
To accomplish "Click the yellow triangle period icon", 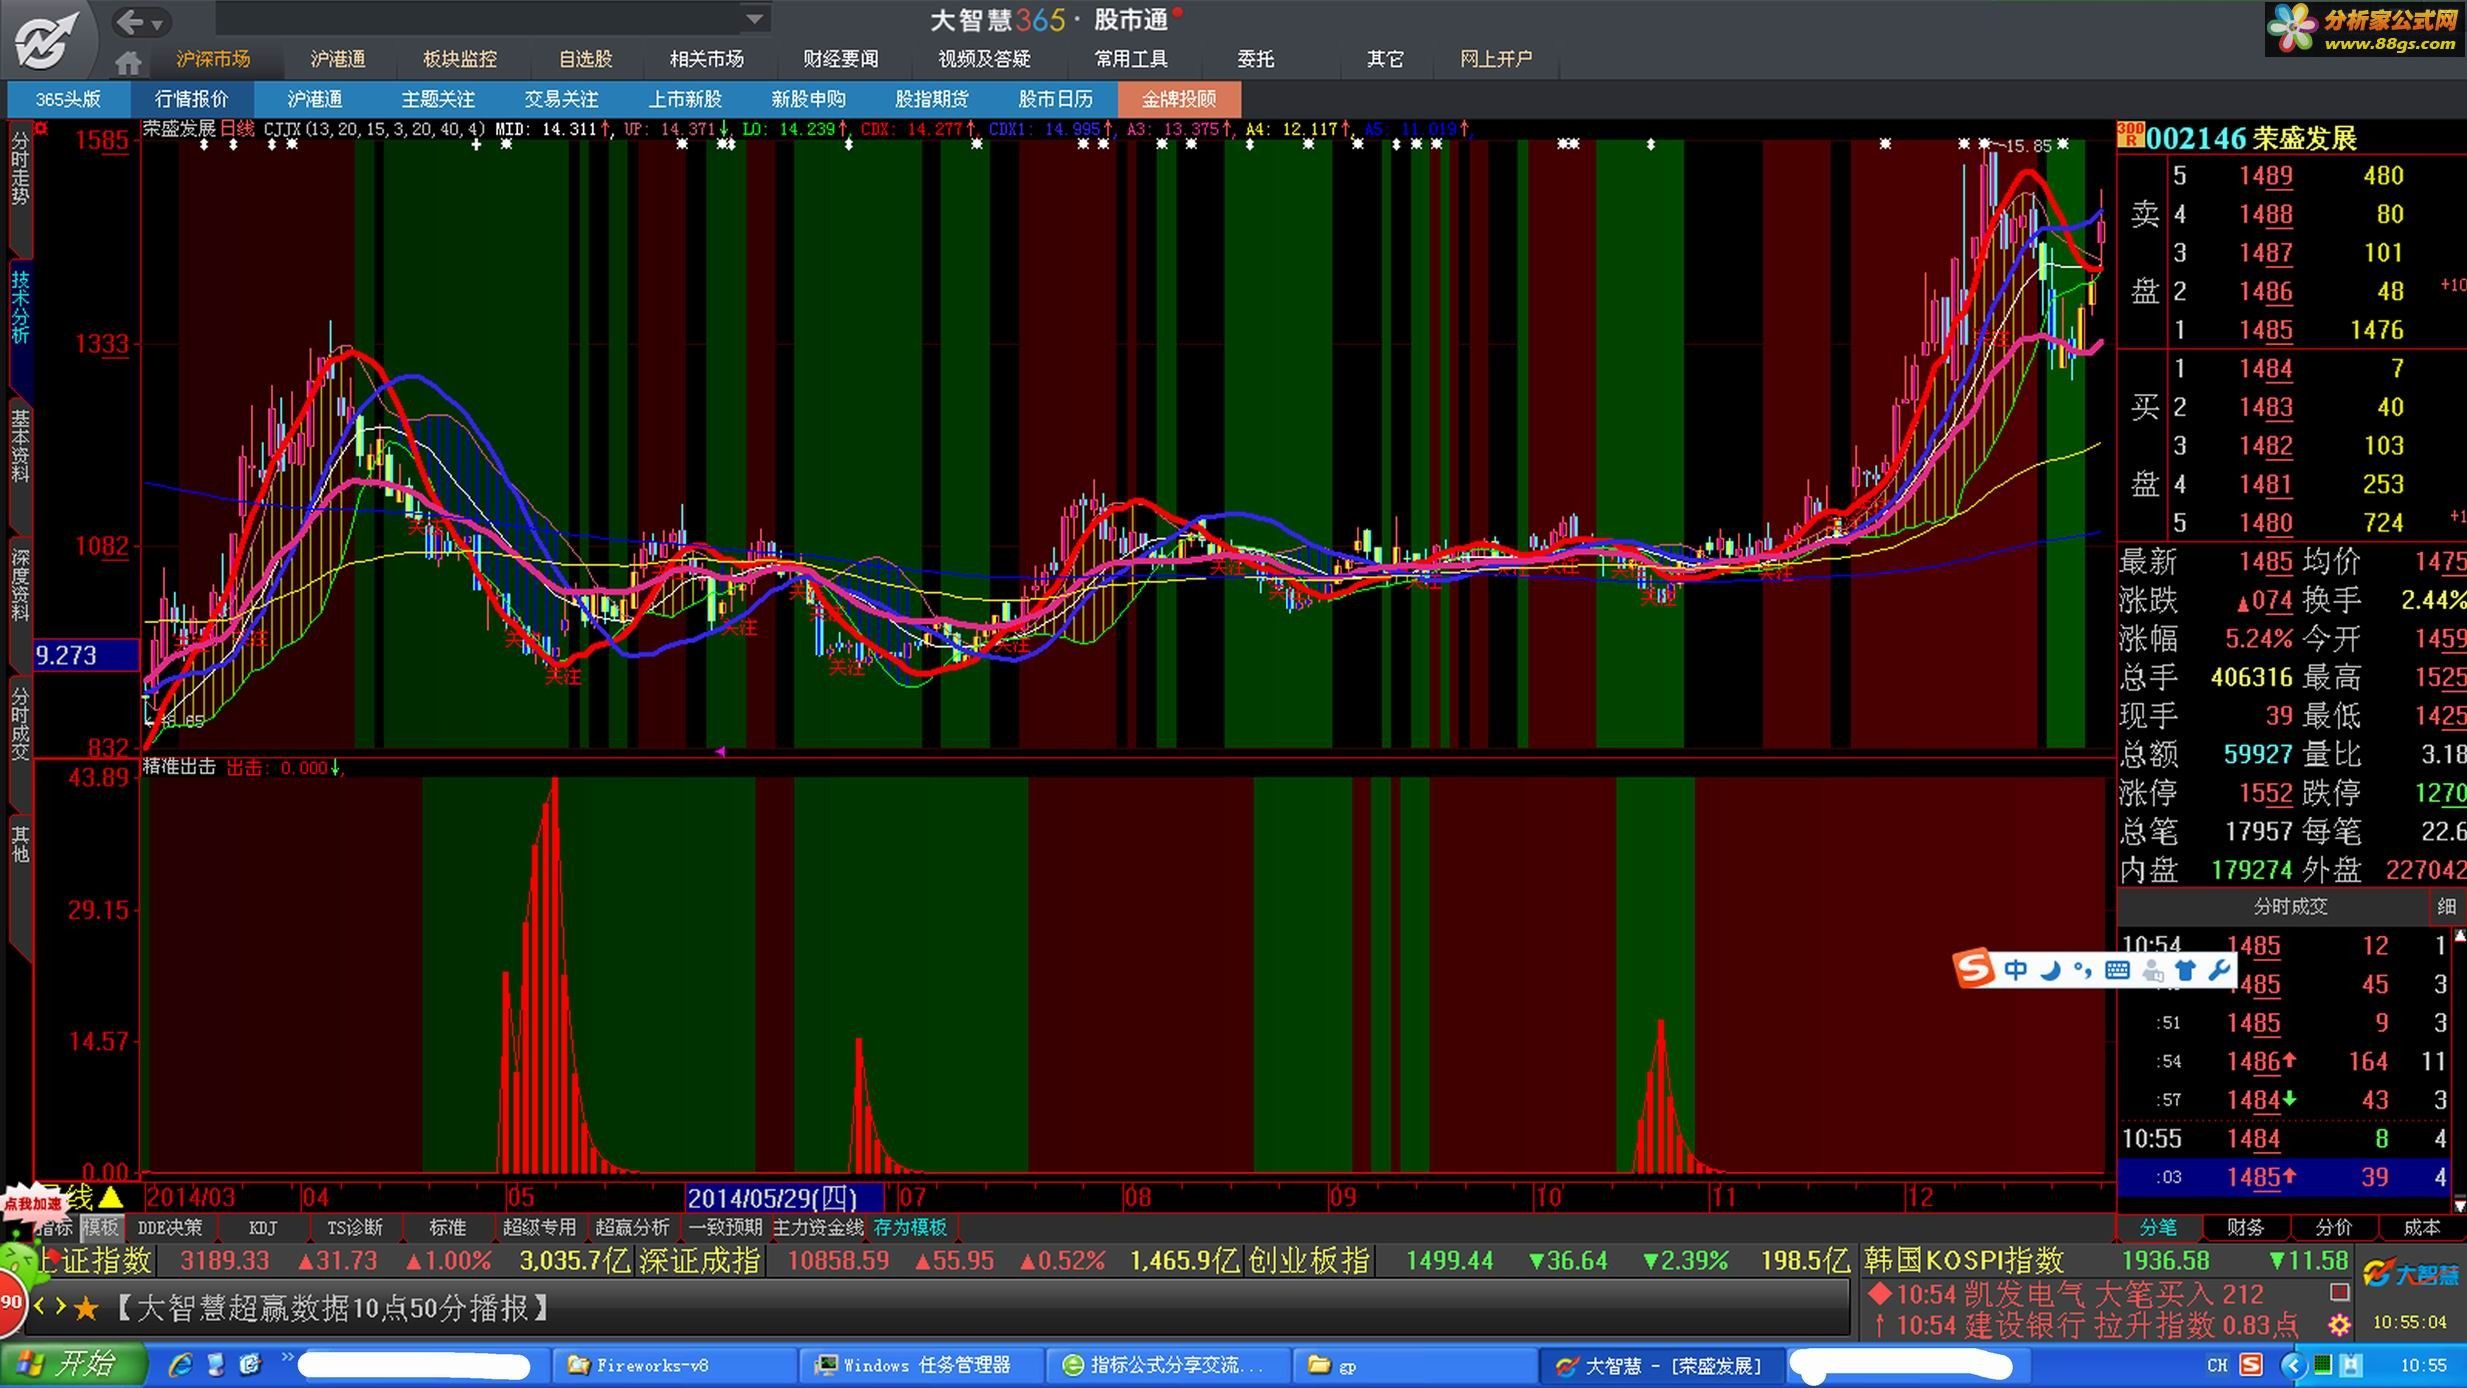I will click(x=111, y=1197).
